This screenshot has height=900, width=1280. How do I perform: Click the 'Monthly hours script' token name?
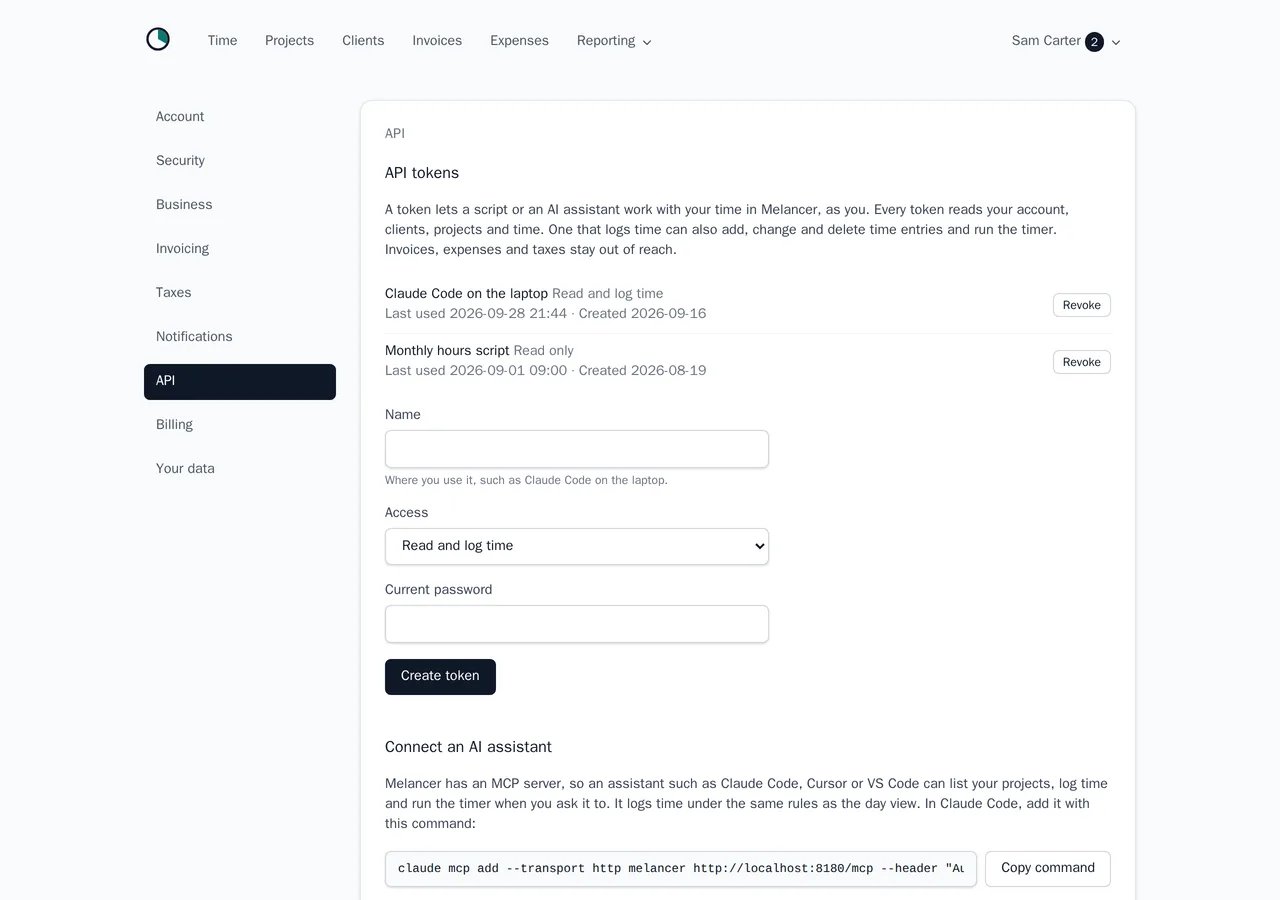(x=447, y=351)
